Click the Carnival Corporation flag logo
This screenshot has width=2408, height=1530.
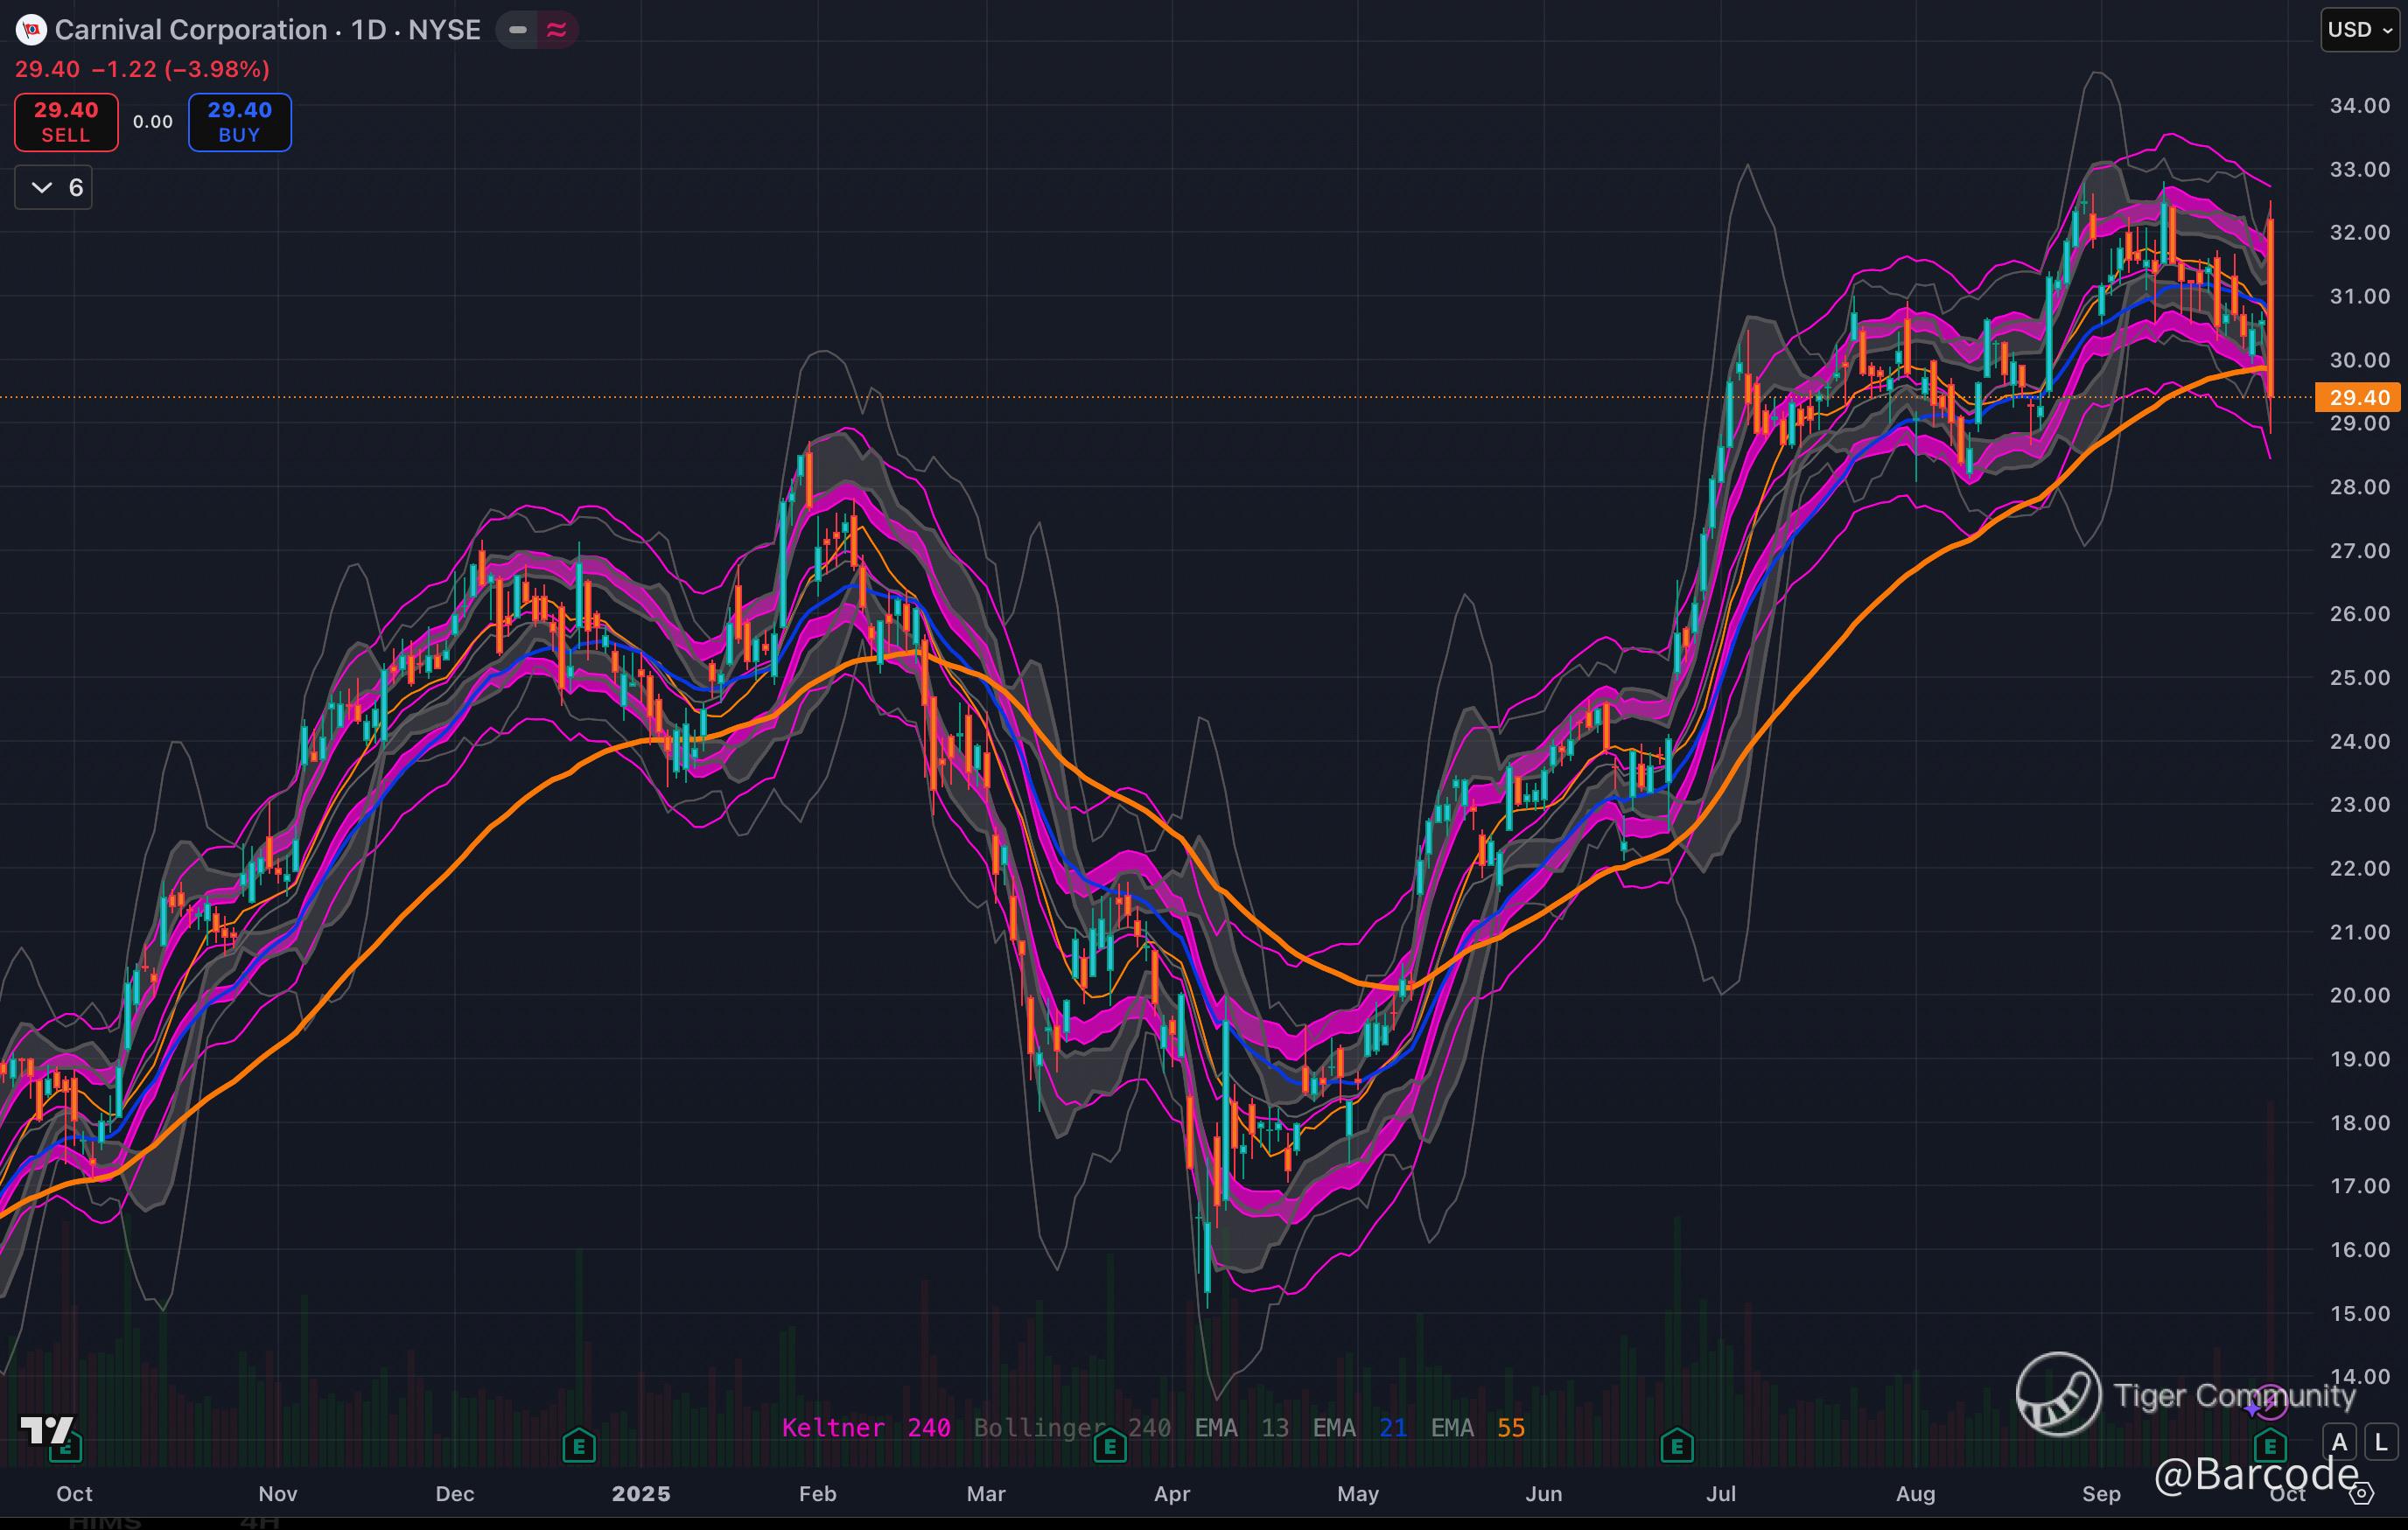(31, 30)
